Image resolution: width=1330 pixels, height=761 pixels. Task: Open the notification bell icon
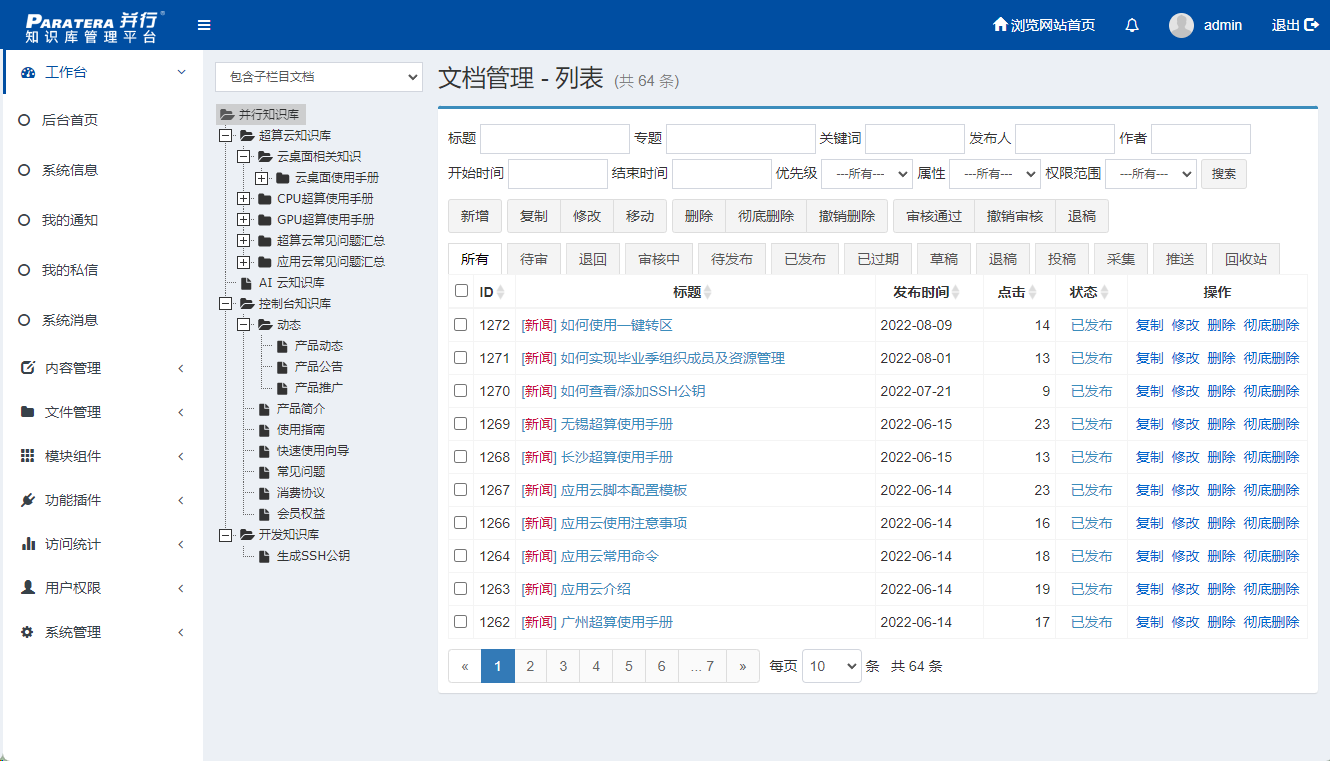click(x=1132, y=25)
